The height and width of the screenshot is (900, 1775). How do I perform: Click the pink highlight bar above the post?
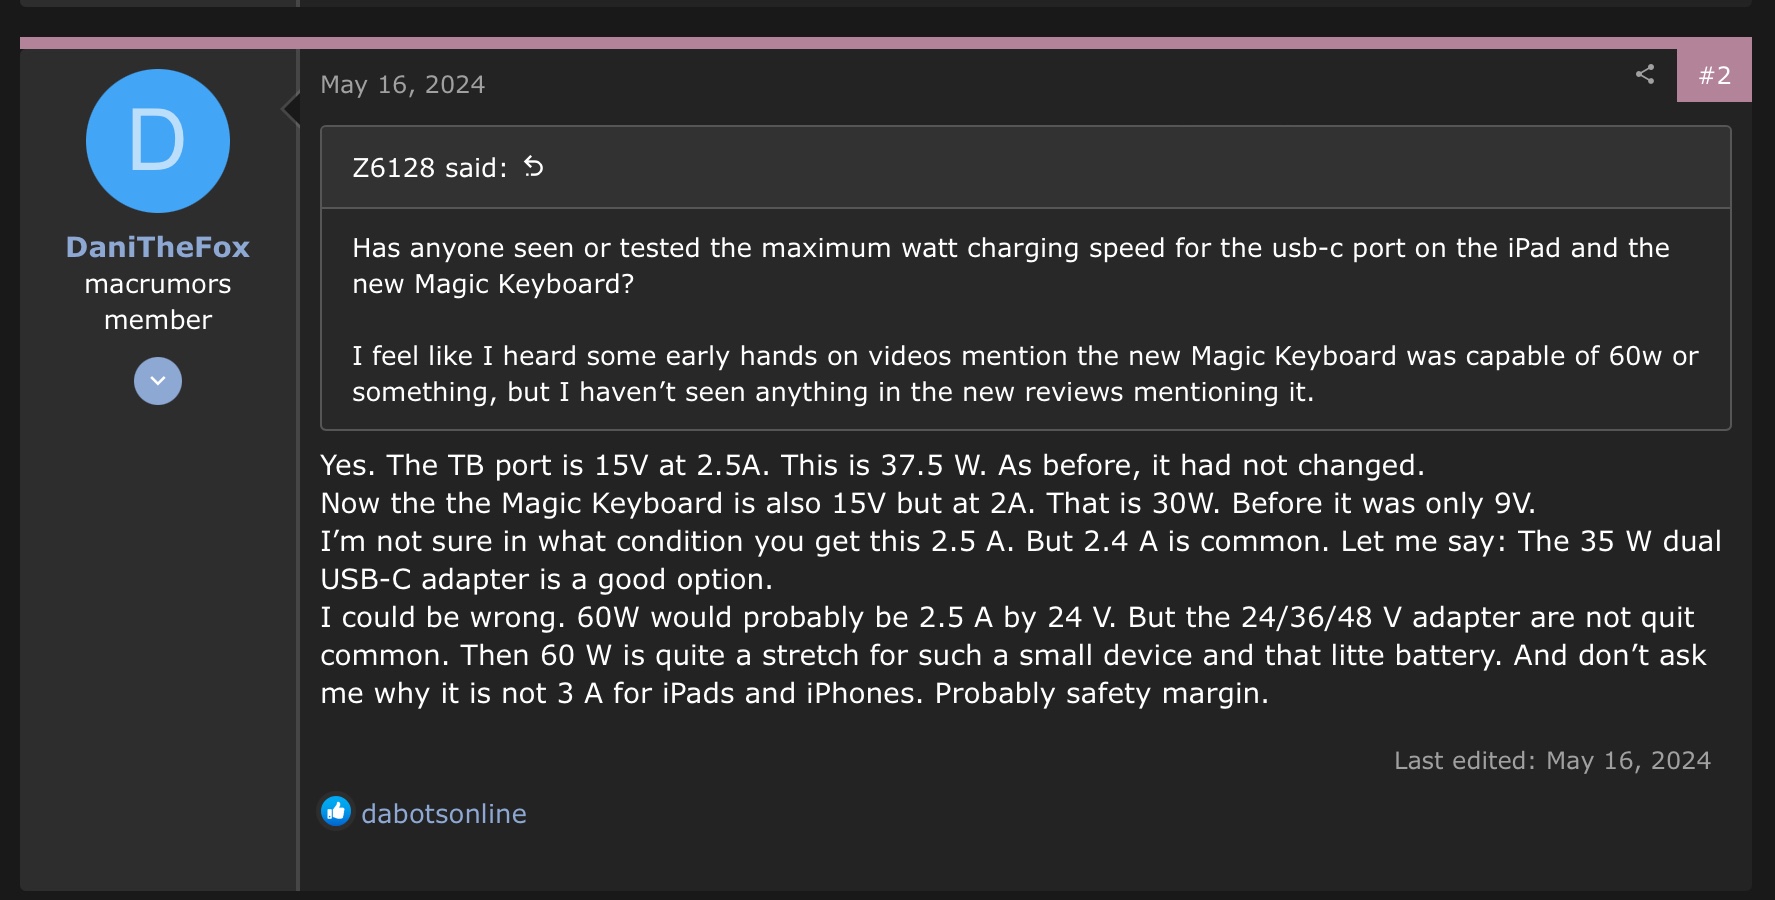tap(848, 43)
